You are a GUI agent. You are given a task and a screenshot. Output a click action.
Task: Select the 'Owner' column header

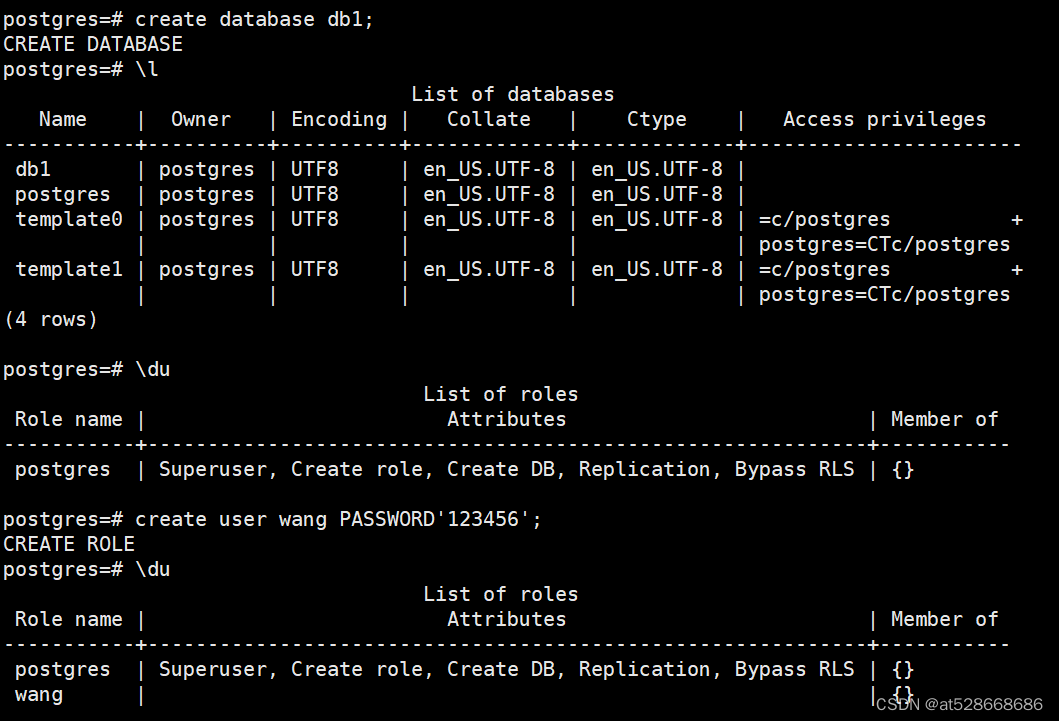(201, 119)
